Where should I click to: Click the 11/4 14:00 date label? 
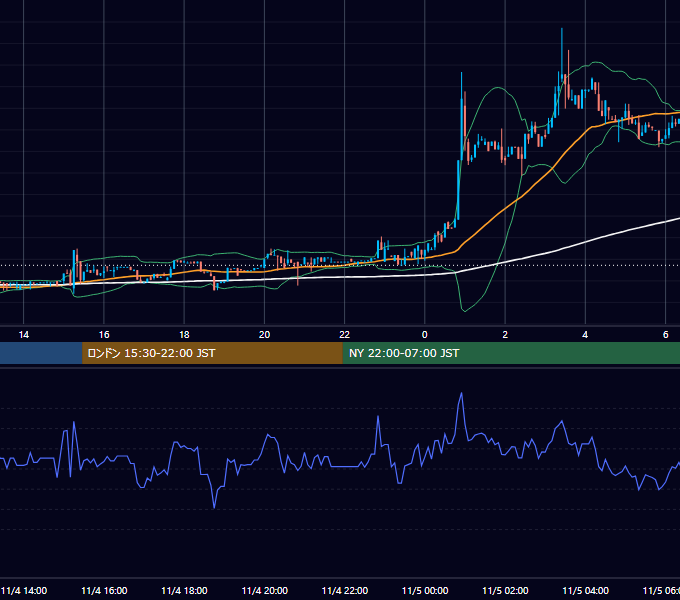(24, 590)
